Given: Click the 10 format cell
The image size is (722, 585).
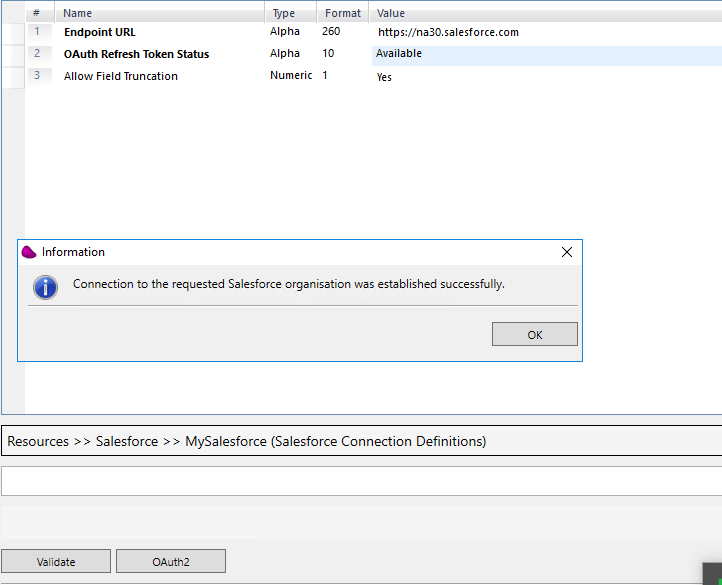Looking at the screenshot, I should click(328, 53).
